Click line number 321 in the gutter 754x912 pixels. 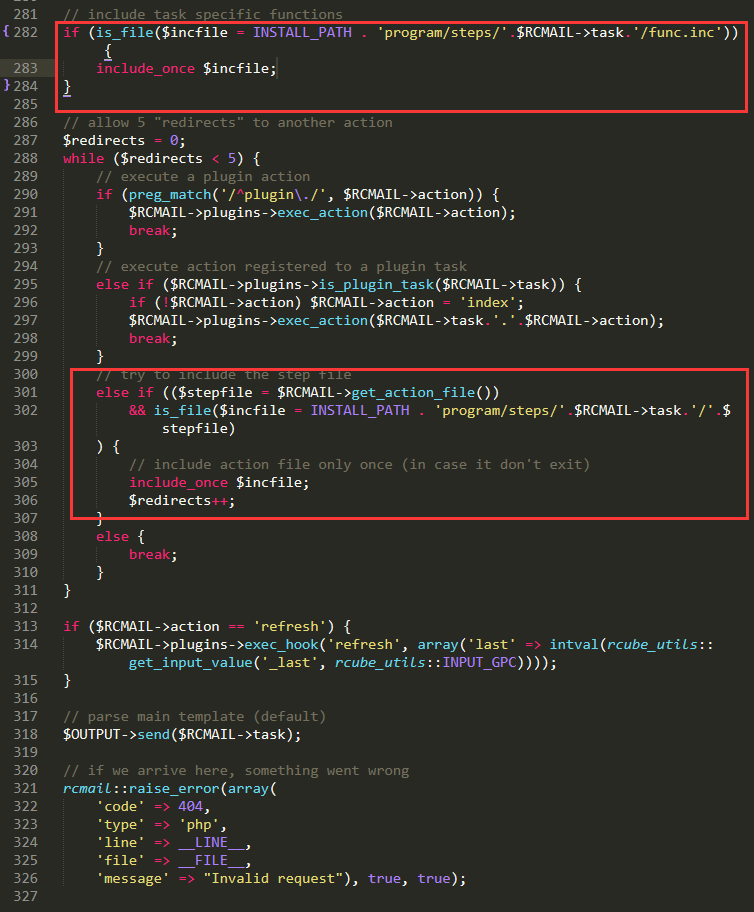click(x=26, y=788)
